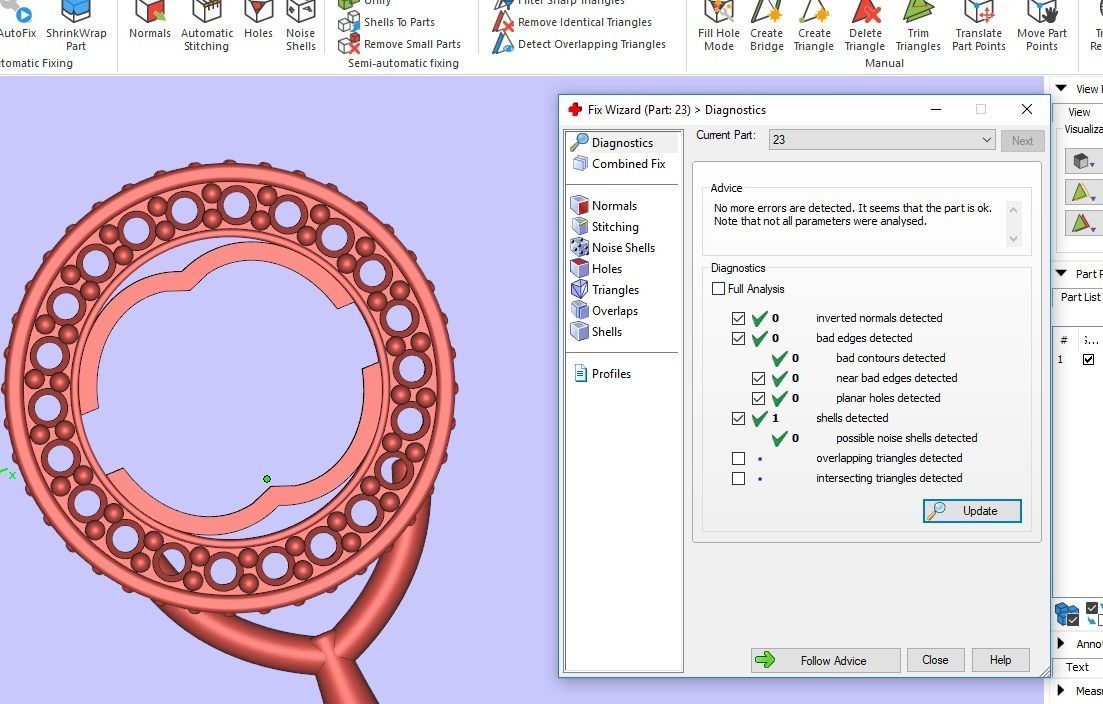Select the Delete Triangle tool
The width and height of the screenshot is (1103, 704).
865,26
